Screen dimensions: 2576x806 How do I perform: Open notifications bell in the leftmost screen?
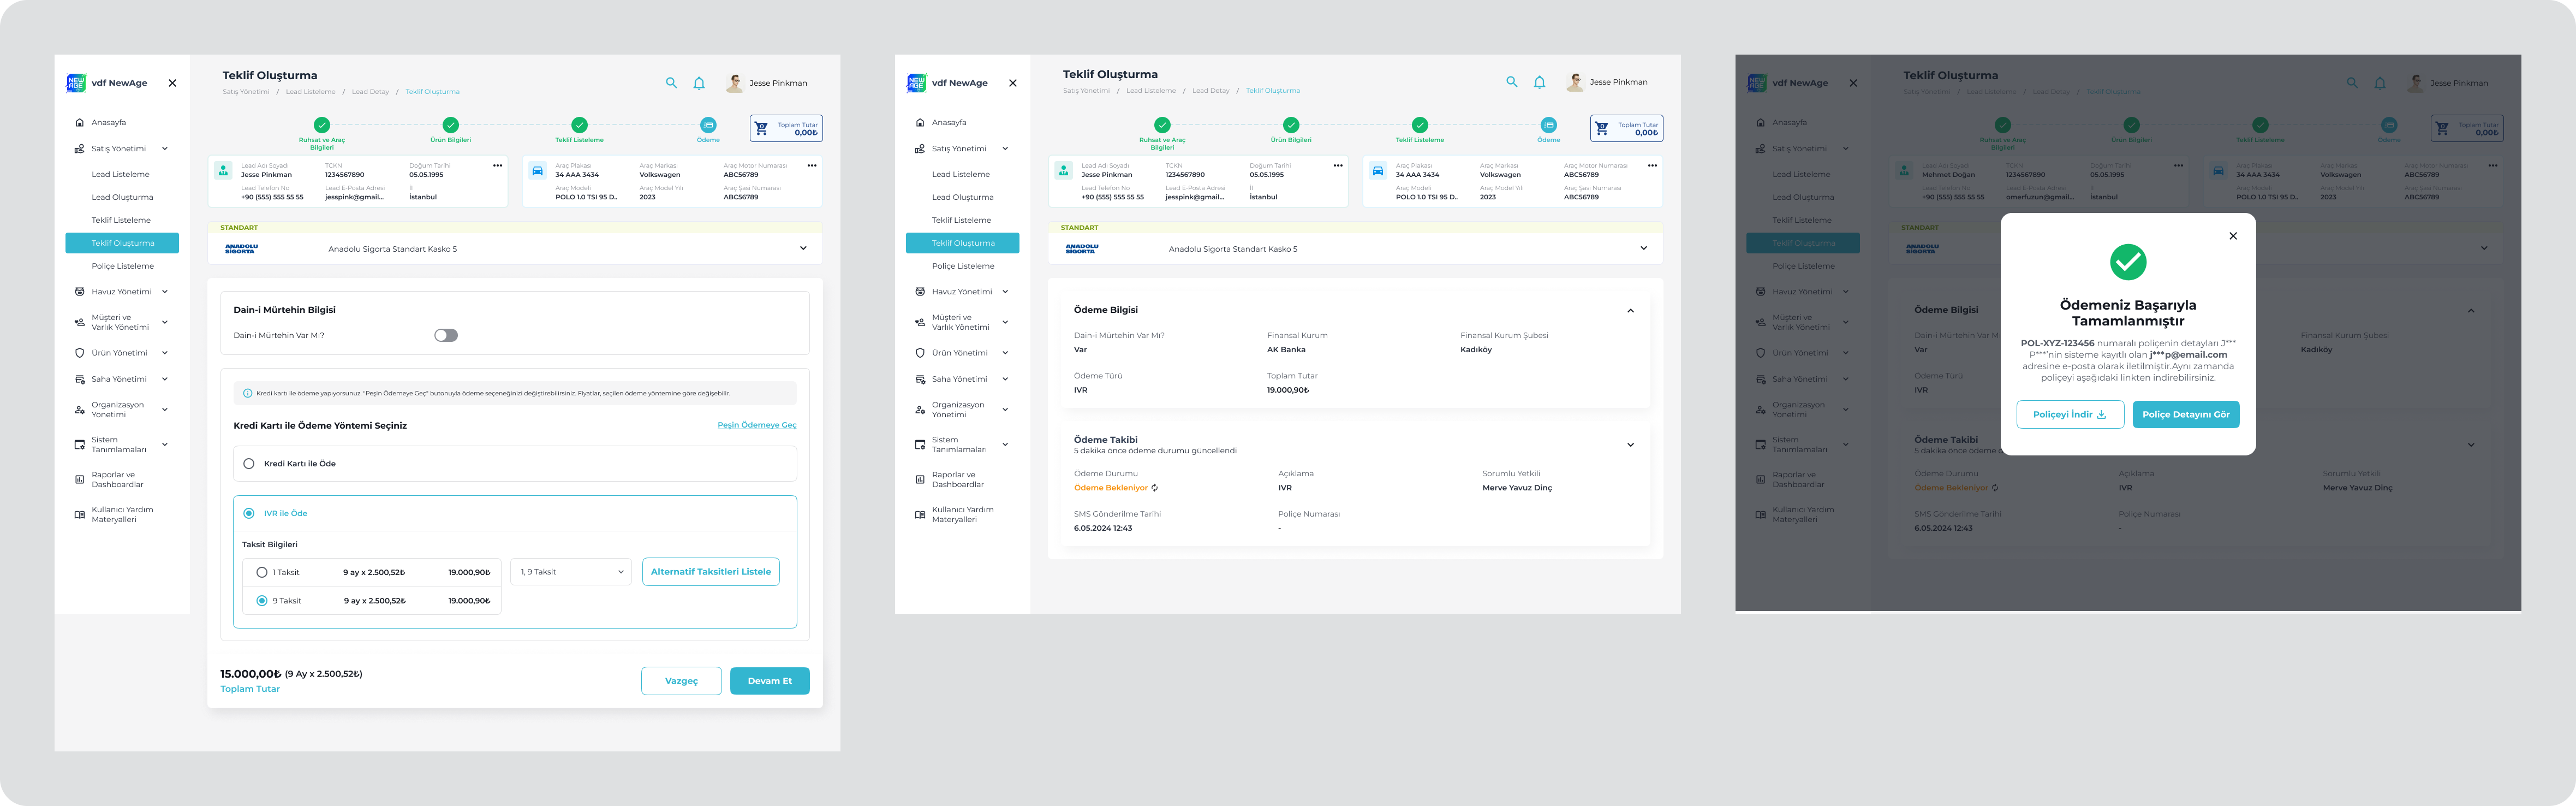(x=699, y=83)
